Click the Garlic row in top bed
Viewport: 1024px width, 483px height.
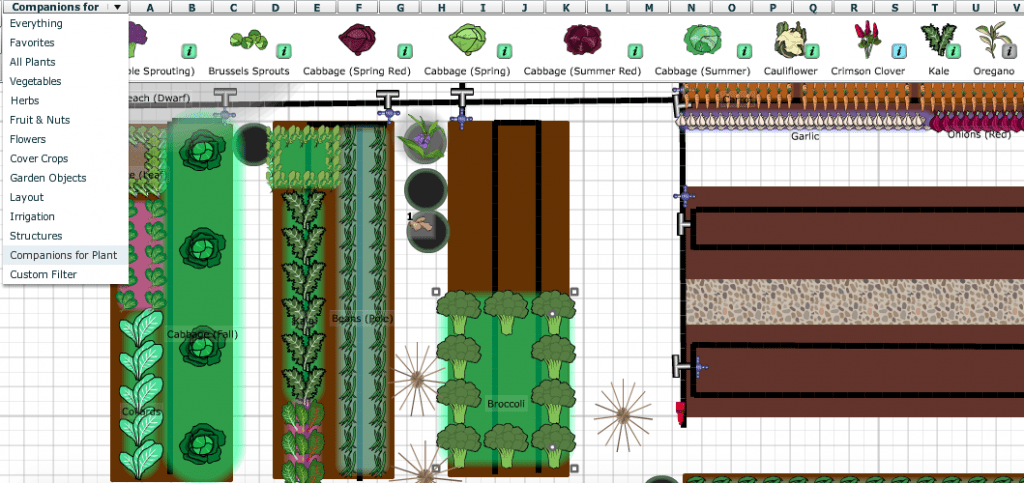[805, 121]
